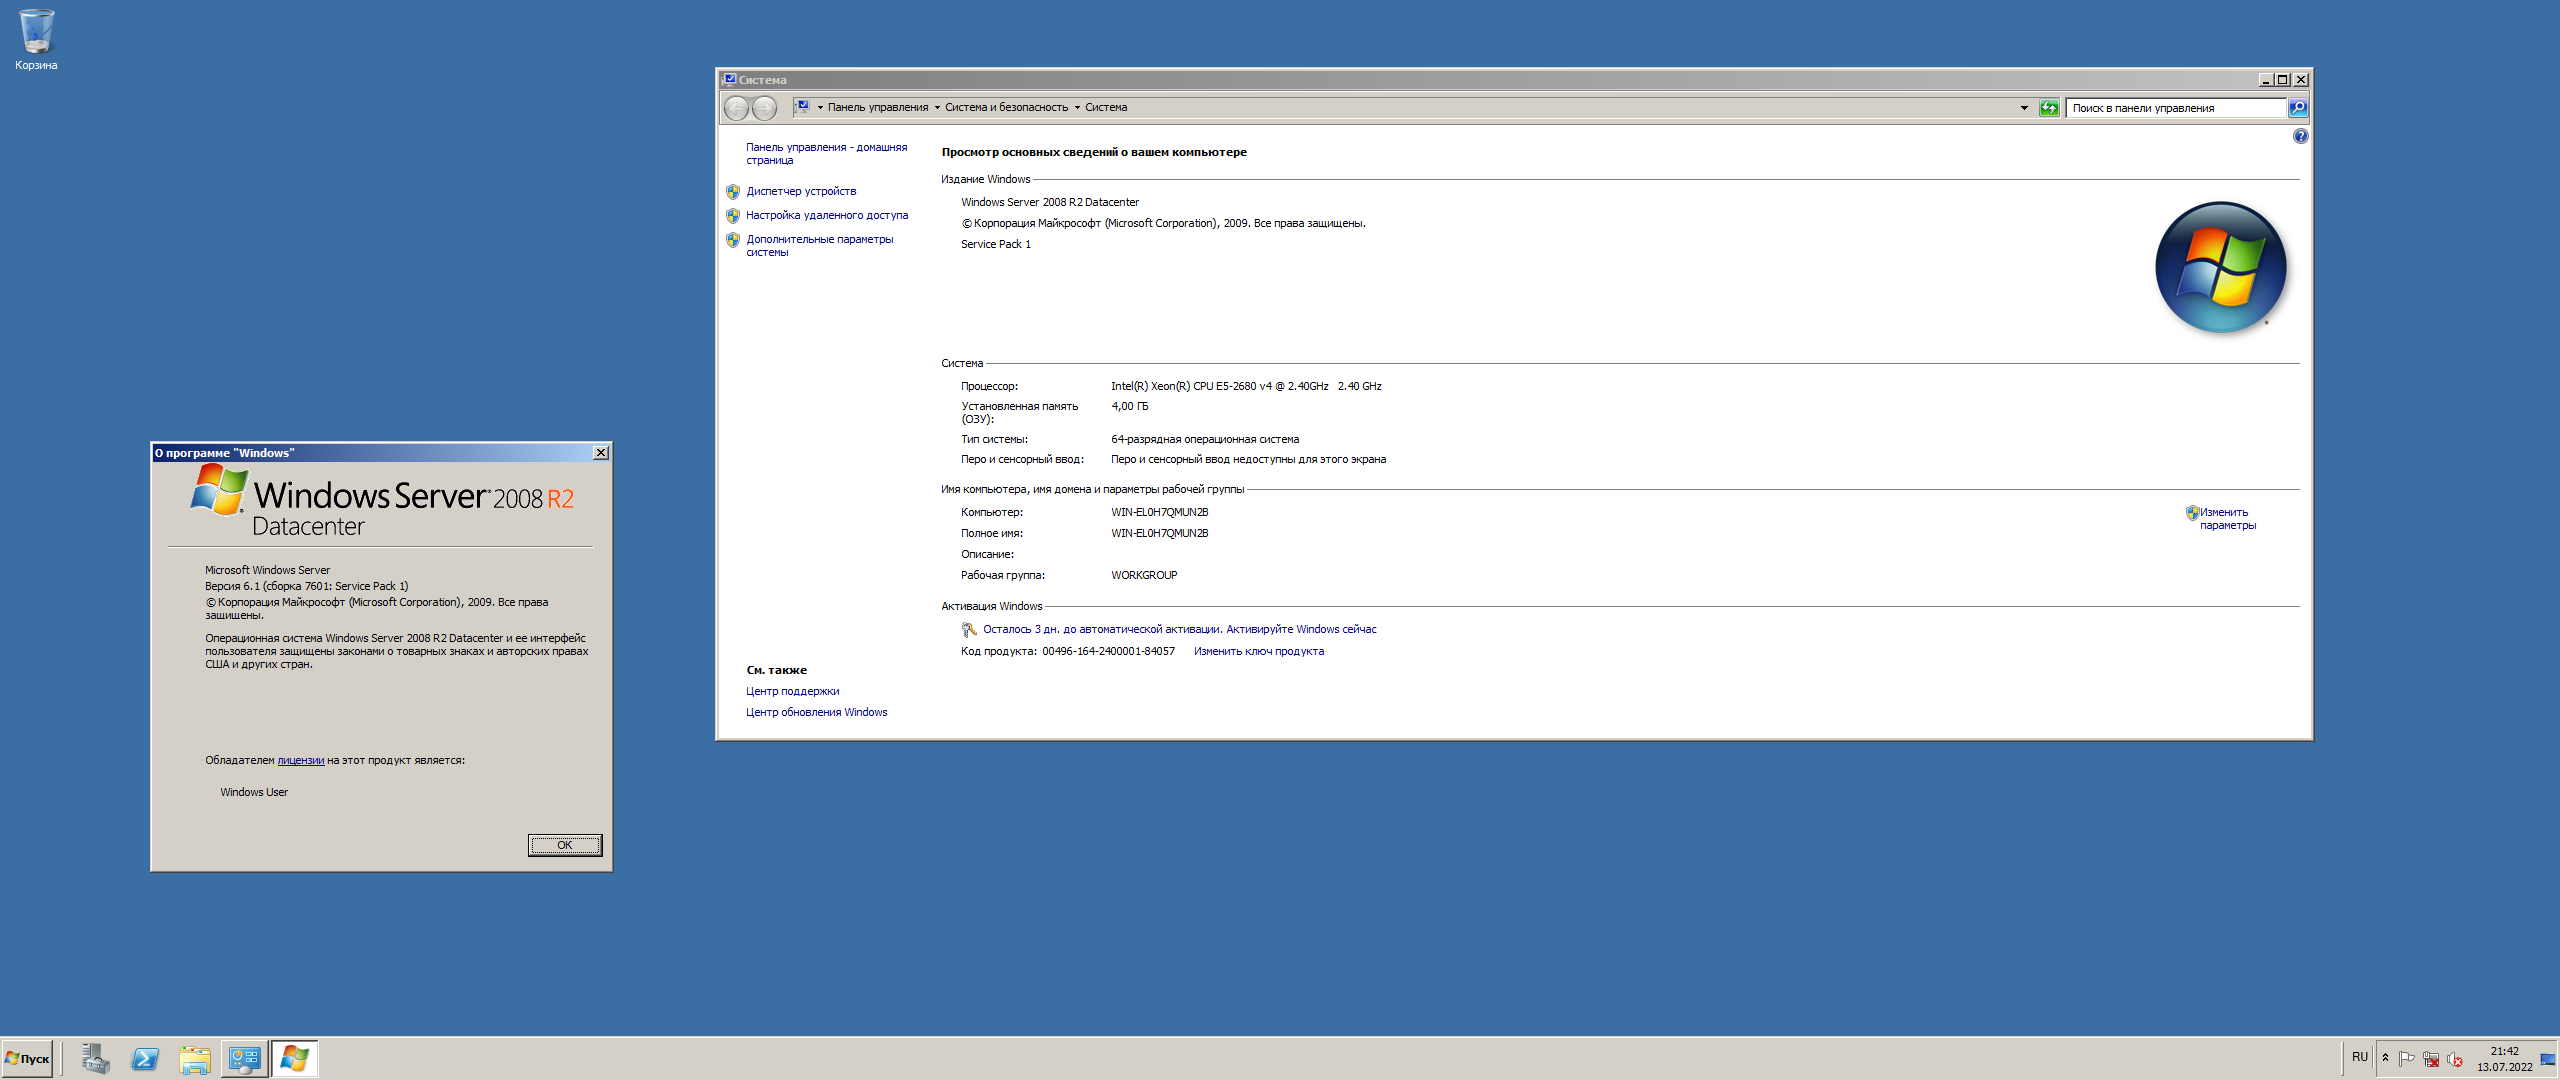Open the Action Center flag tray icon
The width and height of the screenshot is (2560, 1080).
click(x=2406, y=1059)
